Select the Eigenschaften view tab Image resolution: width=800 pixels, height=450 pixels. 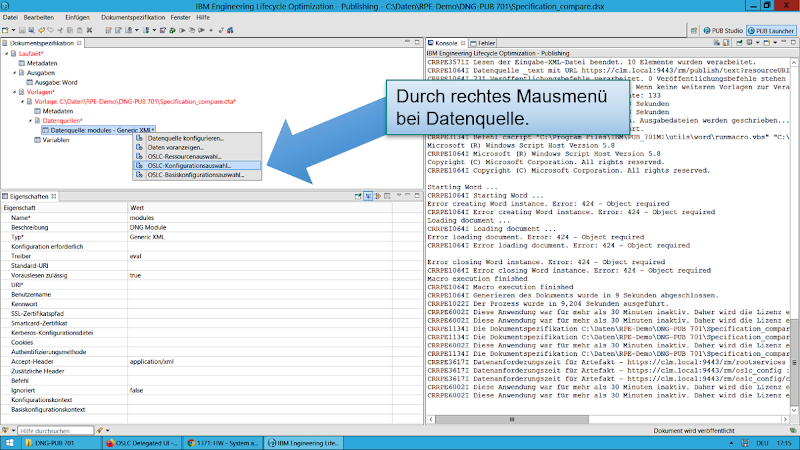[29, 196]
